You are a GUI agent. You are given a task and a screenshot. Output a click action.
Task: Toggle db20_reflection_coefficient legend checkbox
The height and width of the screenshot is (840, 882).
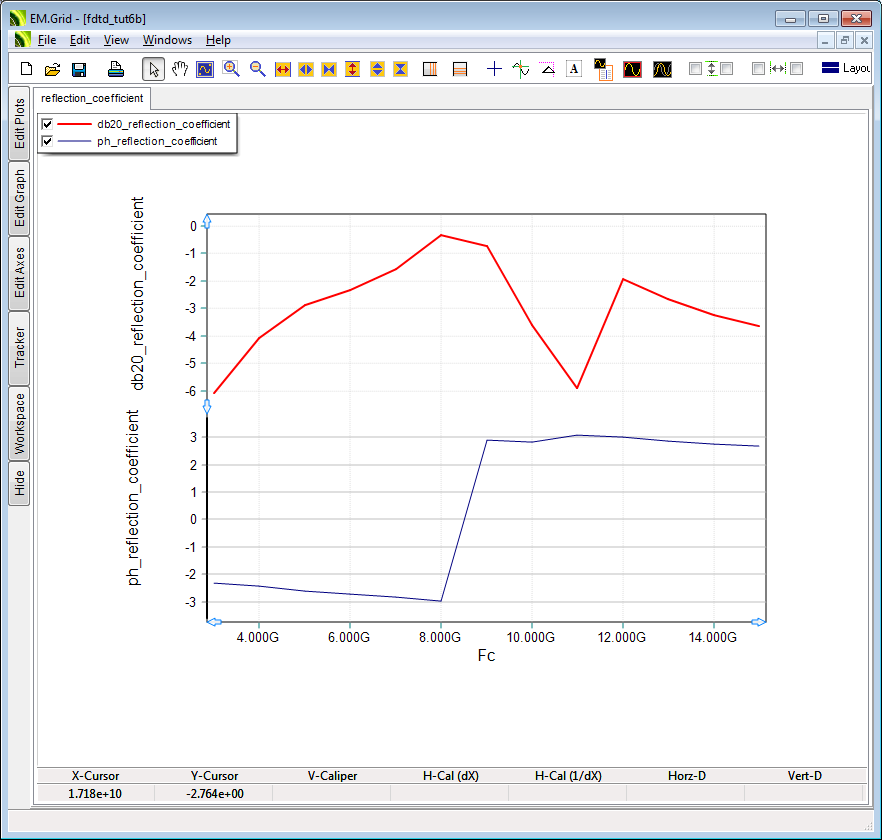(x=47, y=124)
